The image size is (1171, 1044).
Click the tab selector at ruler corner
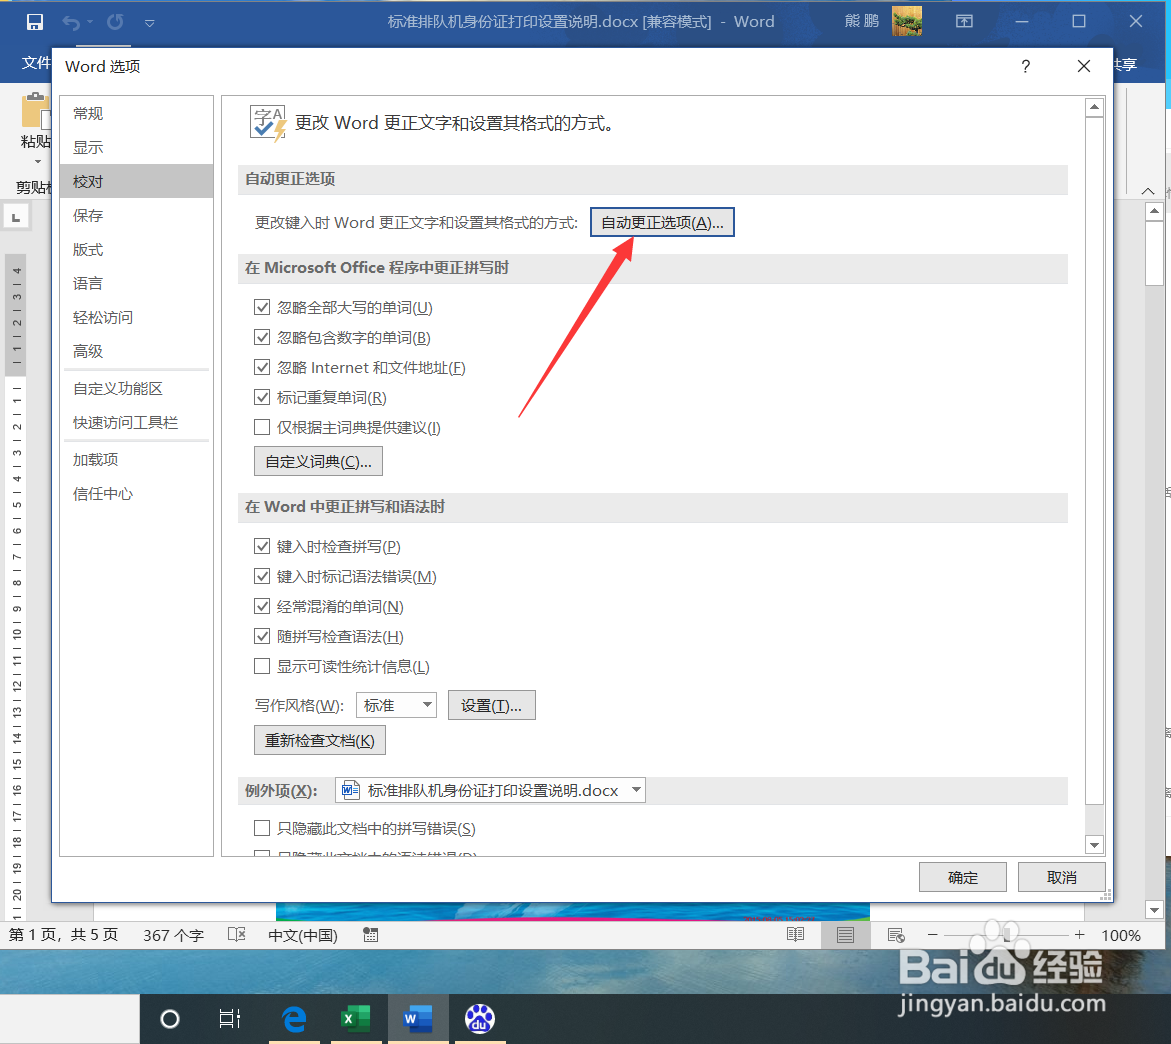click(16, 217)
